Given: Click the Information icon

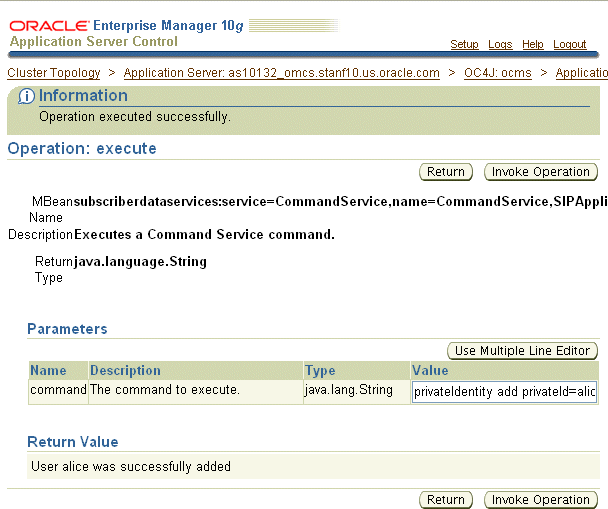Looking at the screenshot, I should pos(26,96).
